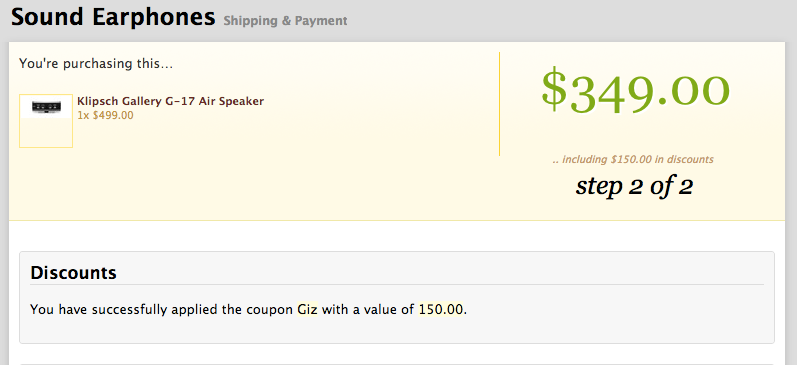The height and width of the screenshot is (365, 797).
Task: Click the words with a value of
Action: (368, 309)
